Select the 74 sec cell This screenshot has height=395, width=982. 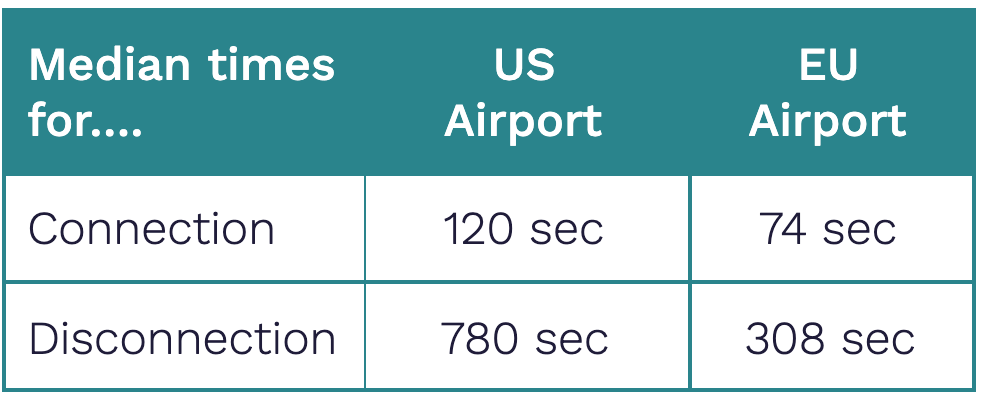tap(832, 228)
